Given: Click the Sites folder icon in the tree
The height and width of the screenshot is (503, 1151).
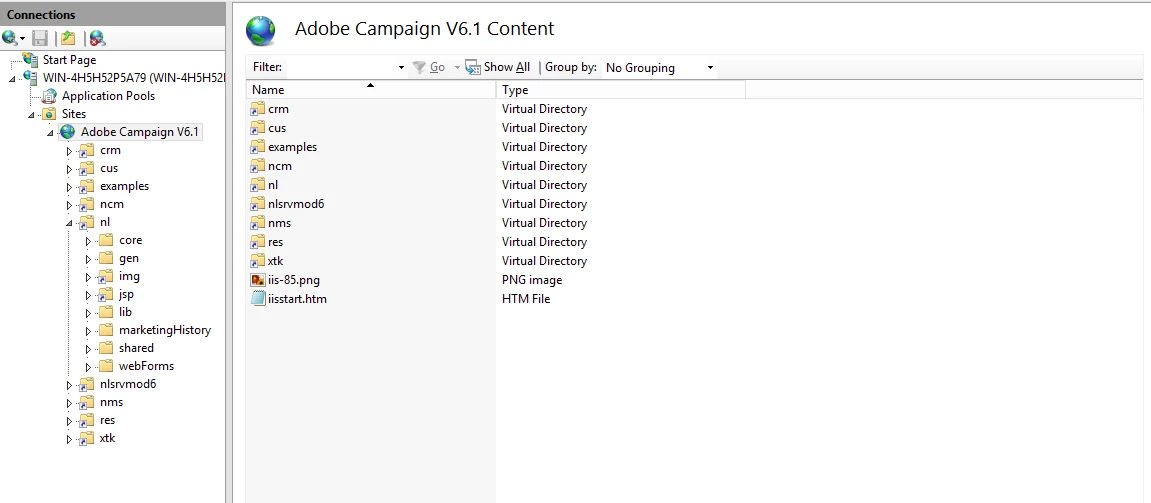Looking at the screenshot, I should pos(49,114).
